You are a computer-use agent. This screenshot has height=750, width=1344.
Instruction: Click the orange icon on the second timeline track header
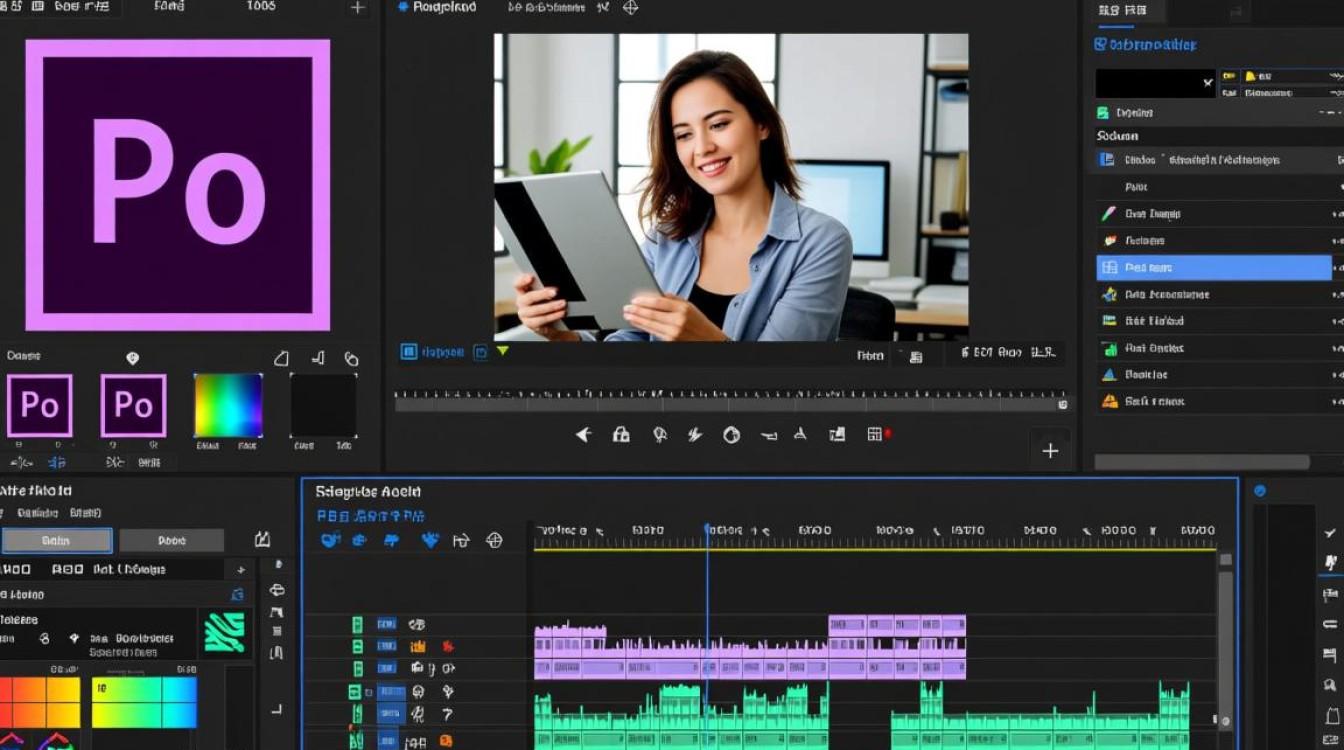pyautogui.click(x=418, y=646)
